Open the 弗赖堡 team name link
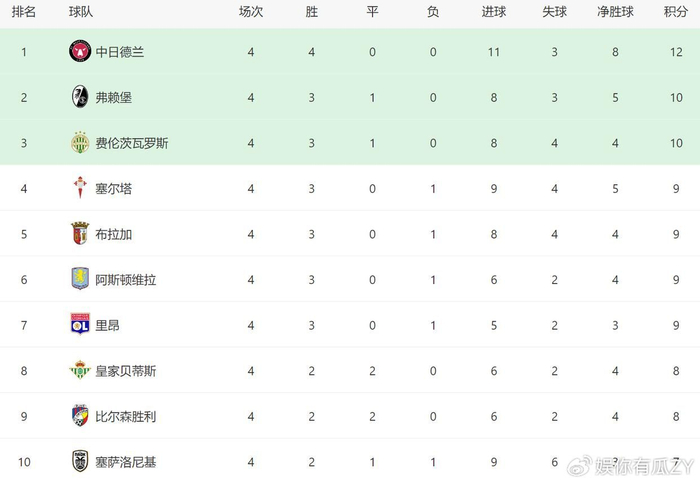 113,97
